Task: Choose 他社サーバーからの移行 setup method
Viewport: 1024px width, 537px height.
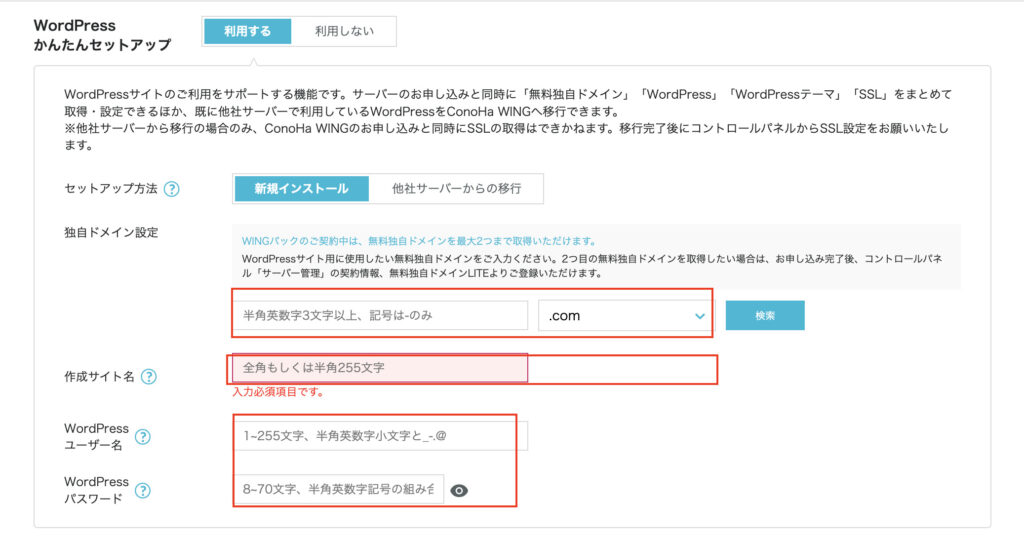Action: [x=456, y=189]
